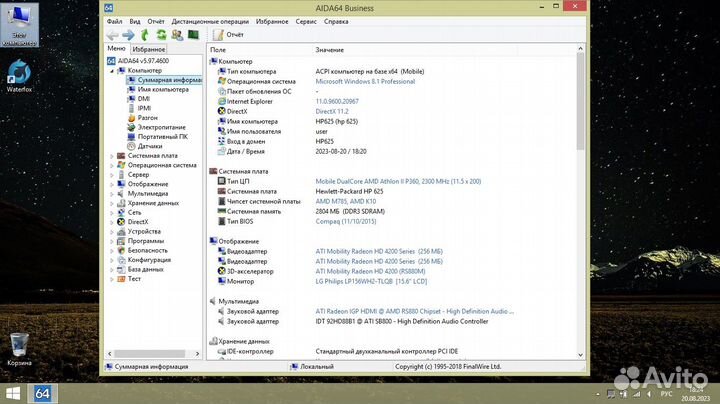Open the Compaq (11/10/2015) BIOS link
720x404 pixels.
pos(346,221)
